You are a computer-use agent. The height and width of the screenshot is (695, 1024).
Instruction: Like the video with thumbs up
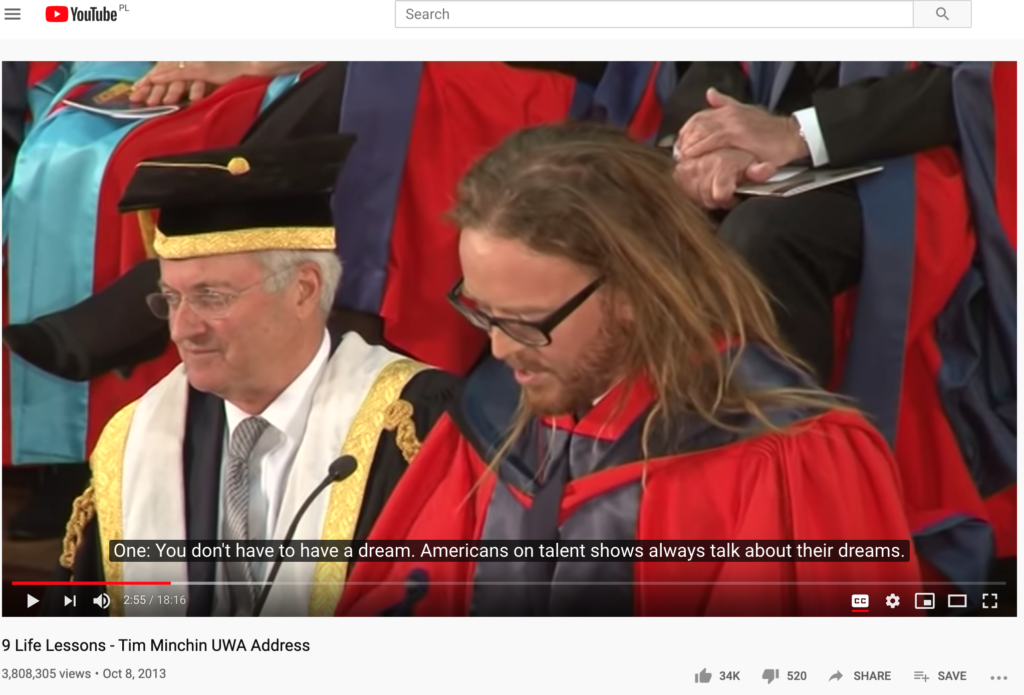click(x=716, y=676)
